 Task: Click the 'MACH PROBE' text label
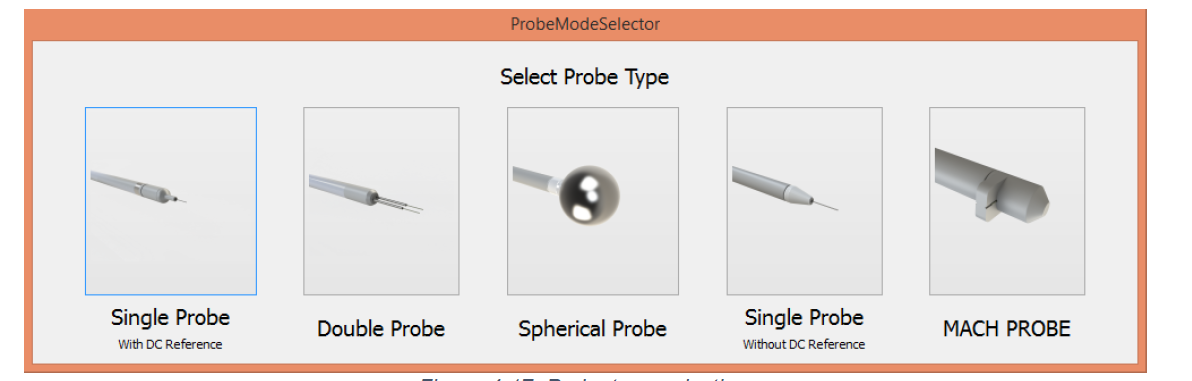pos(1007,329)
